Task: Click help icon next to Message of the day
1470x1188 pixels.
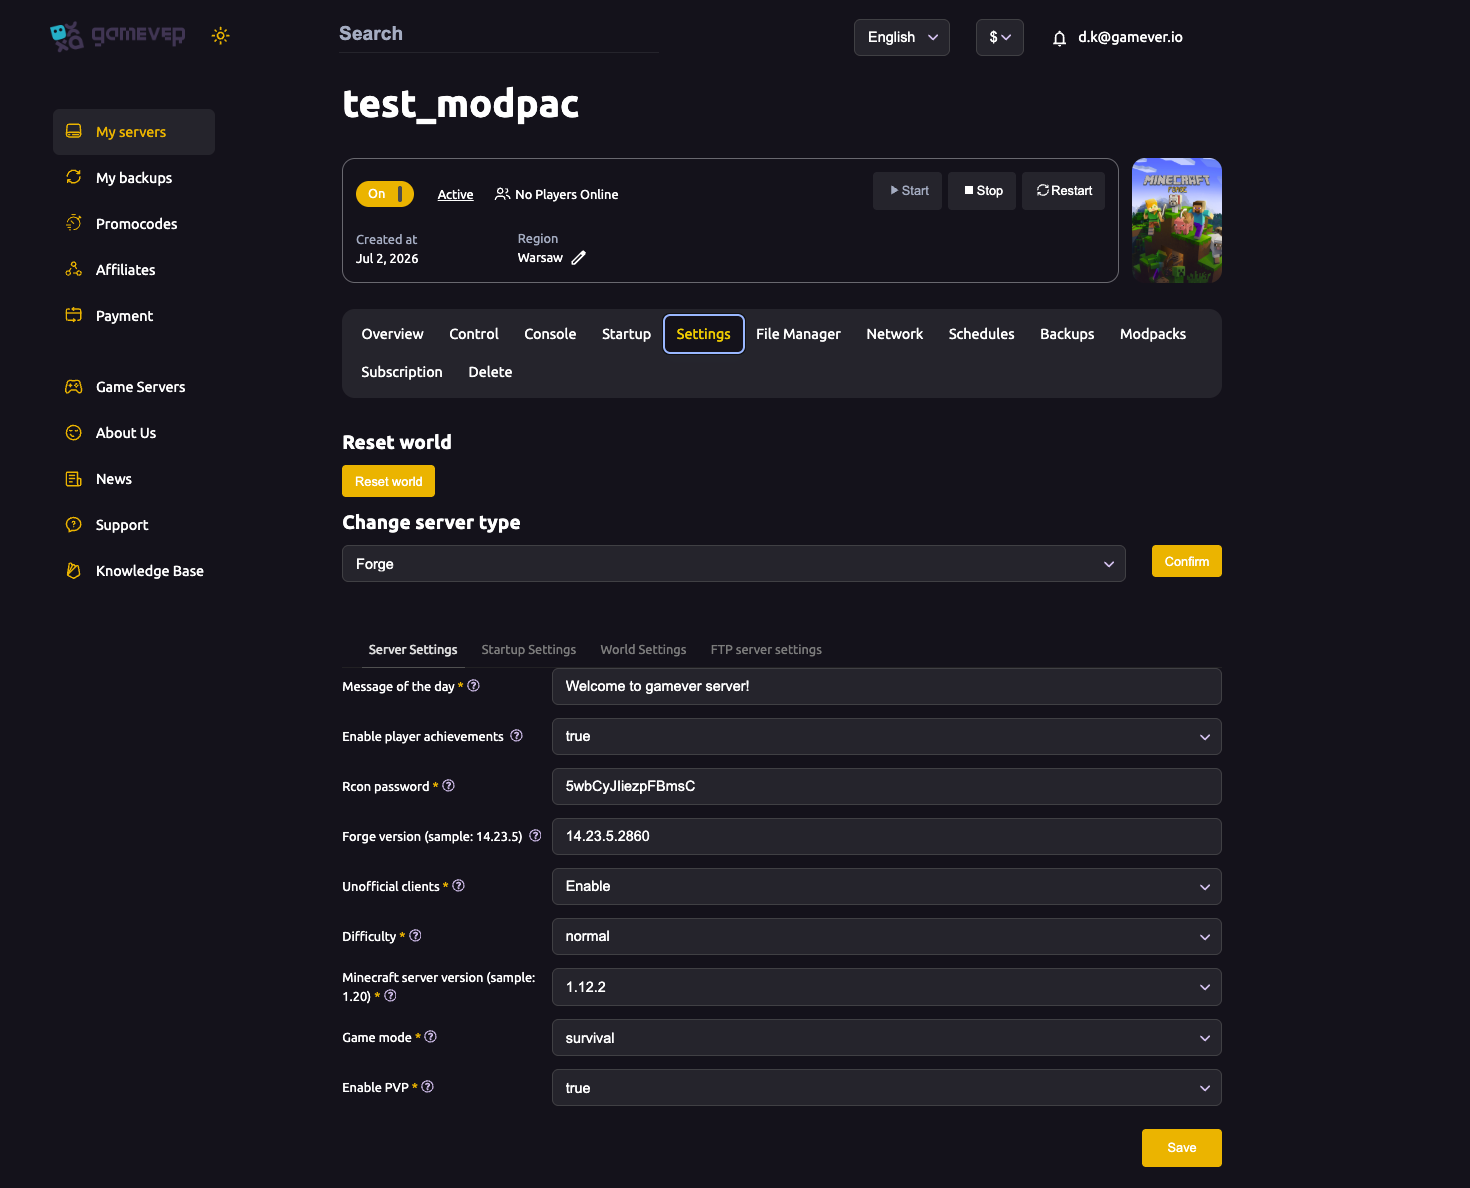Action: pyautogui.click(x=474, y=686)
